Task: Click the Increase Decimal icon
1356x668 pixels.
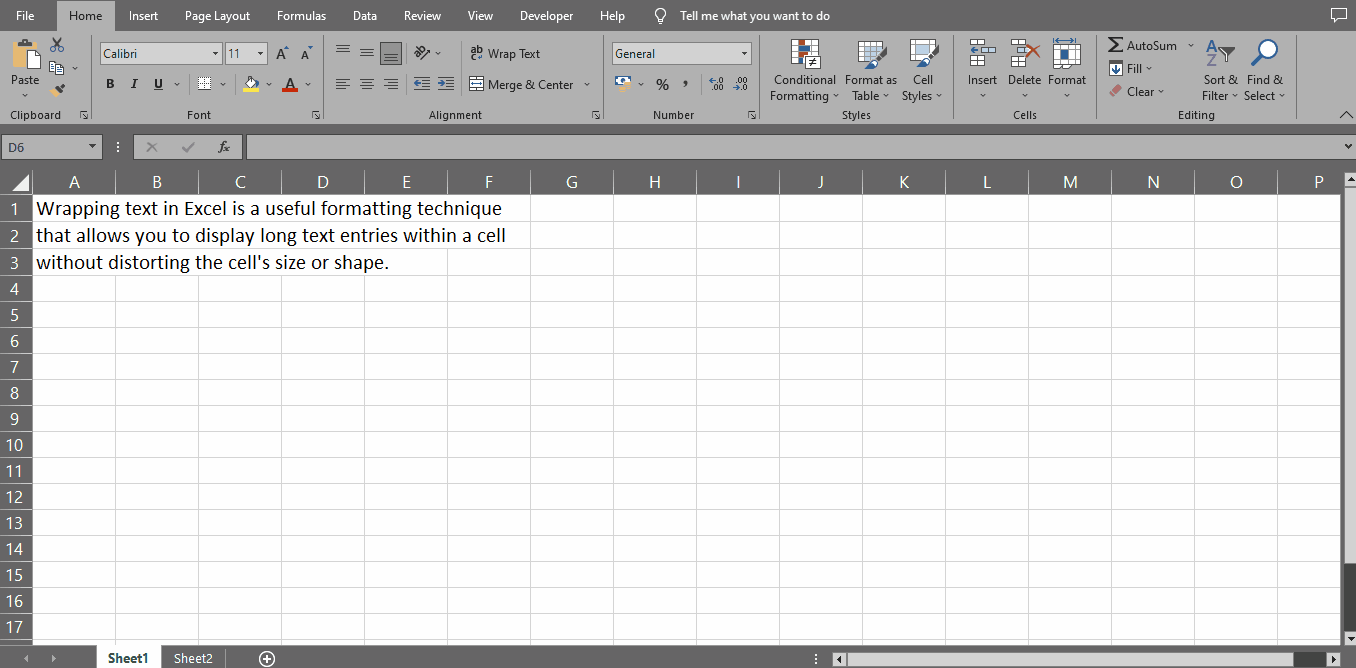Action: (x=717, y=84)
